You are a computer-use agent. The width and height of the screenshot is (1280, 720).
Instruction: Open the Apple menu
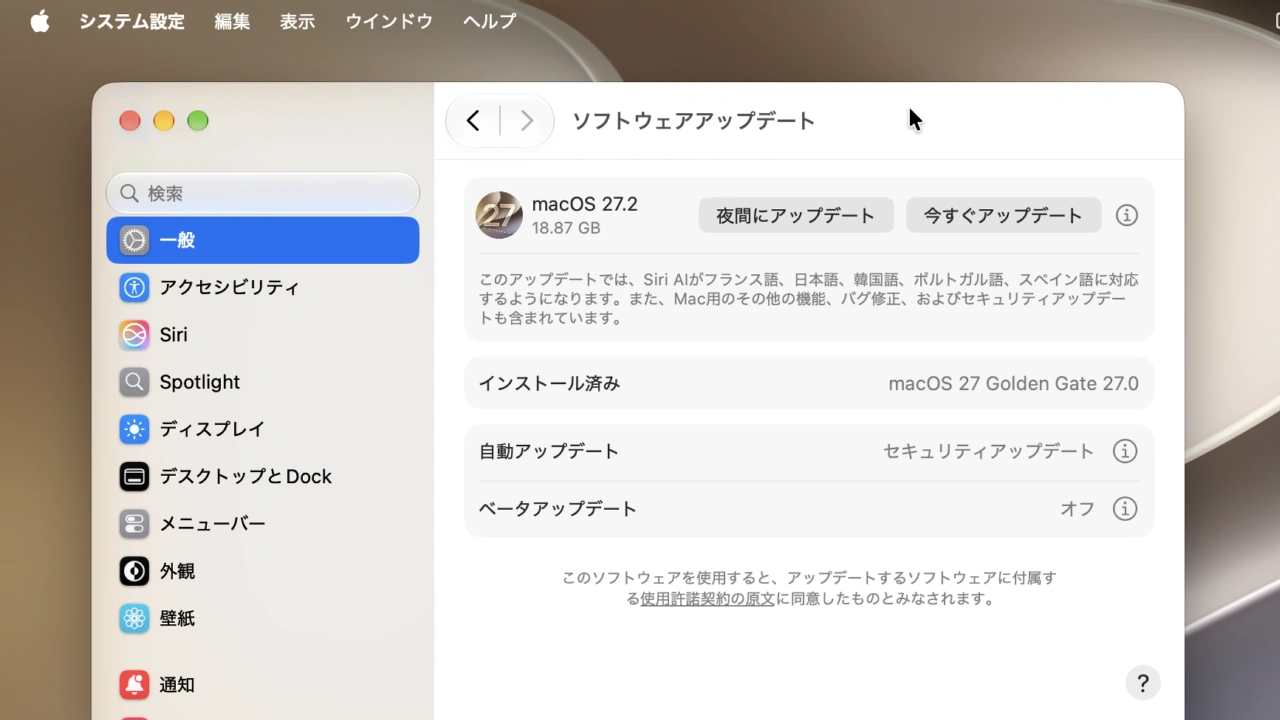coord(40,21)
